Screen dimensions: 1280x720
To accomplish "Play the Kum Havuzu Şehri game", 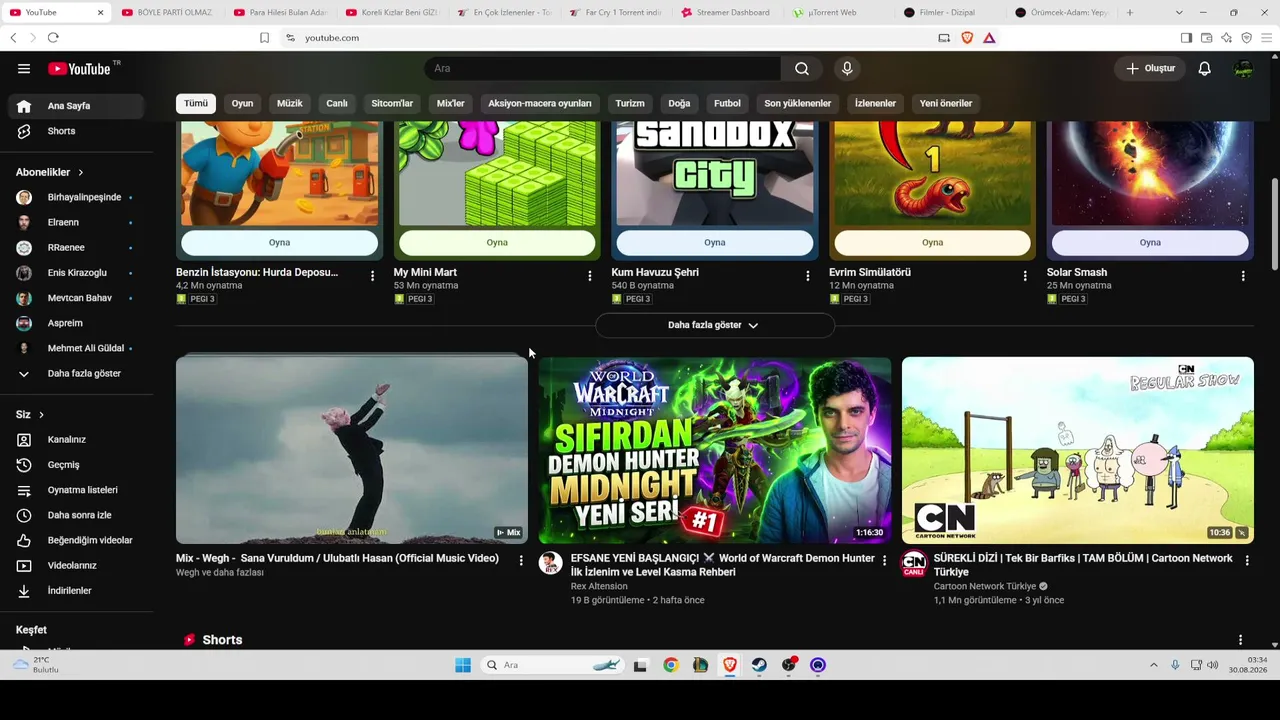I will 715,243.
